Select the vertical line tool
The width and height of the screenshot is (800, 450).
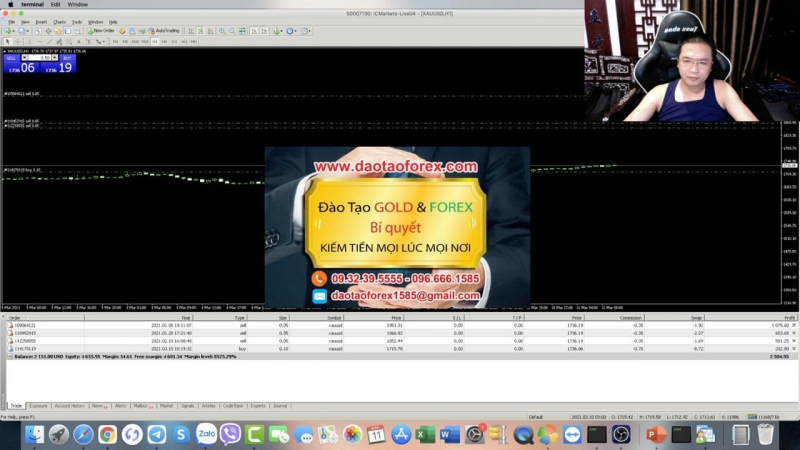pyautogui.click(x=30, y=41)
